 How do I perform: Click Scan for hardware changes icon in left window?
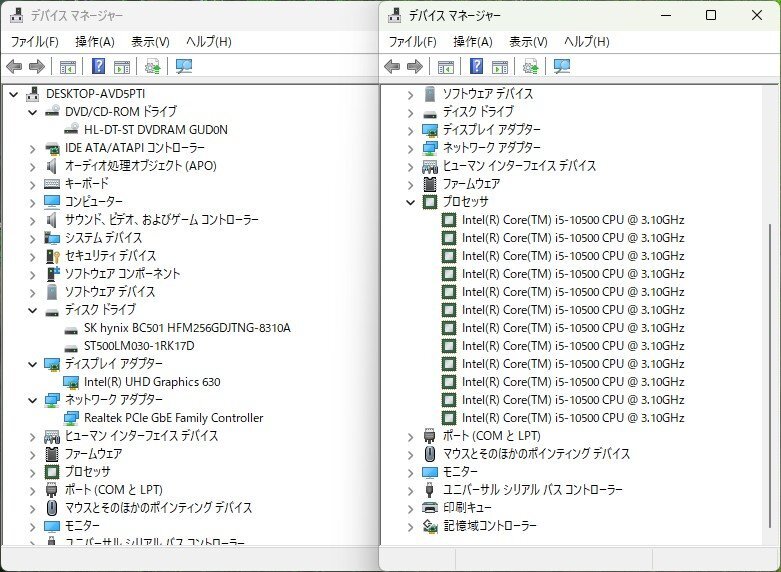tap(184, 66)
